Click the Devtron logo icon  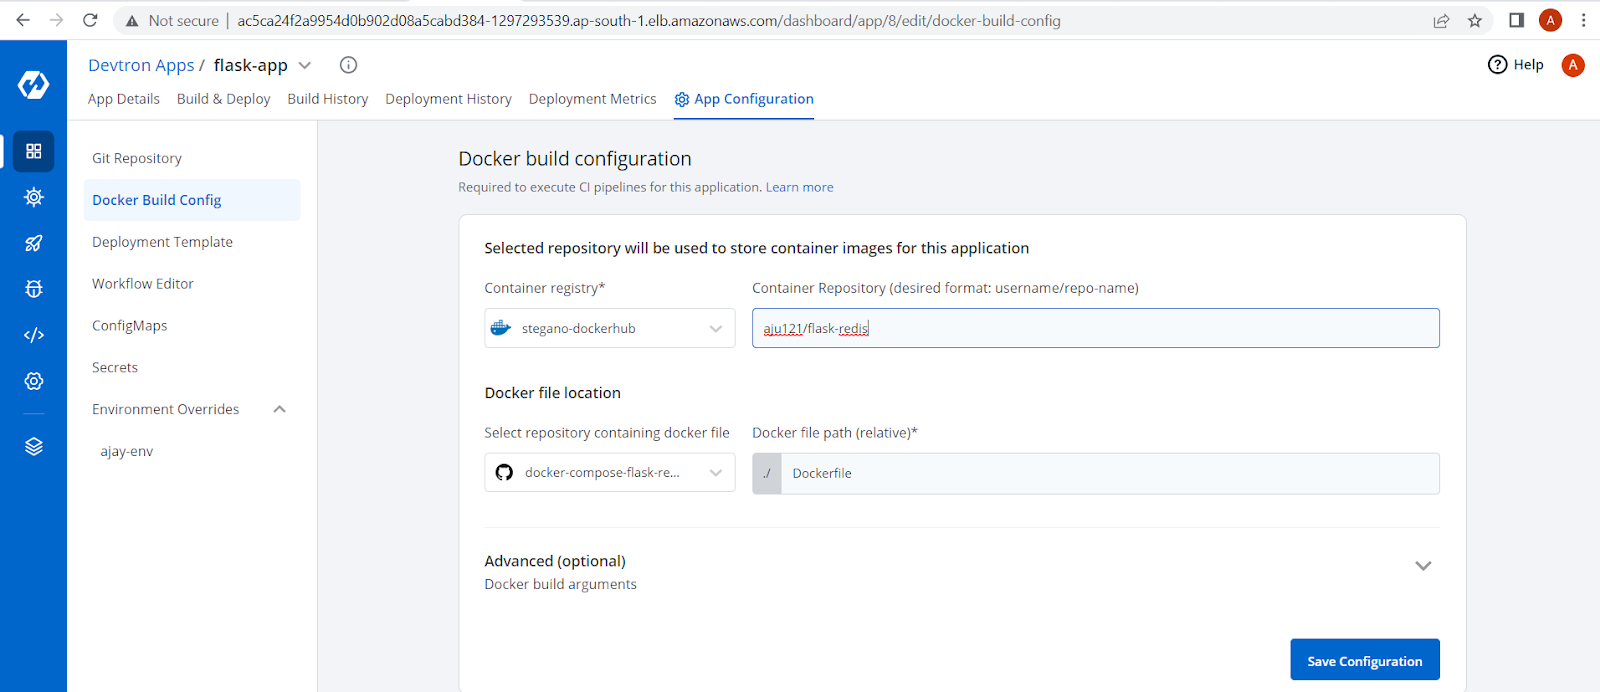33,85
